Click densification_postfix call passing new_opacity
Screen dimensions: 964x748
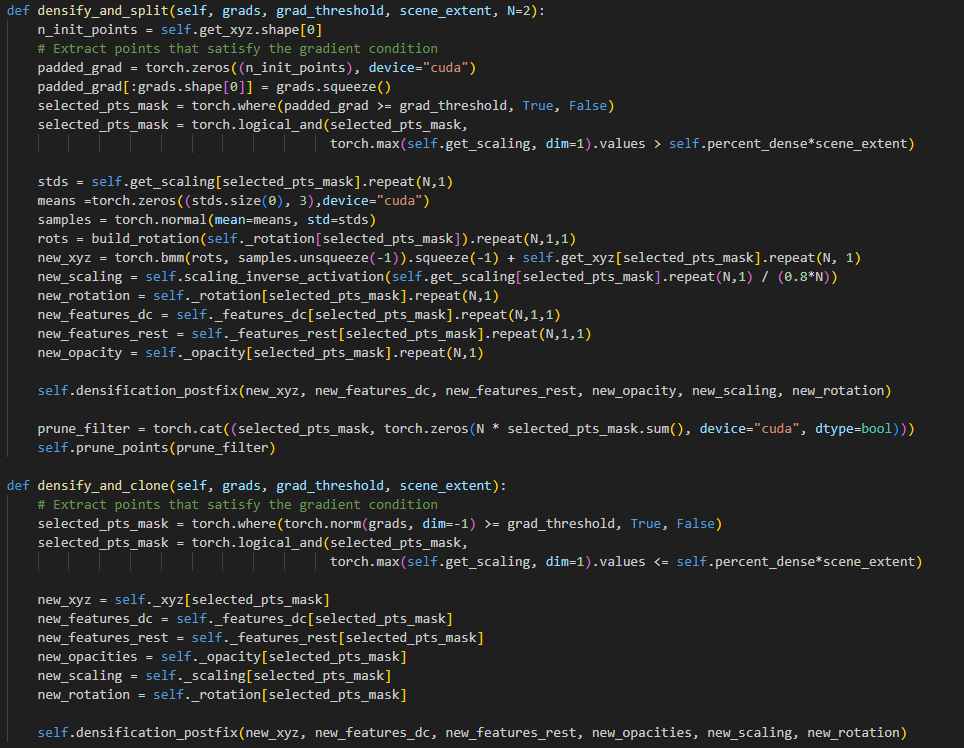click(x=464, y=391)
